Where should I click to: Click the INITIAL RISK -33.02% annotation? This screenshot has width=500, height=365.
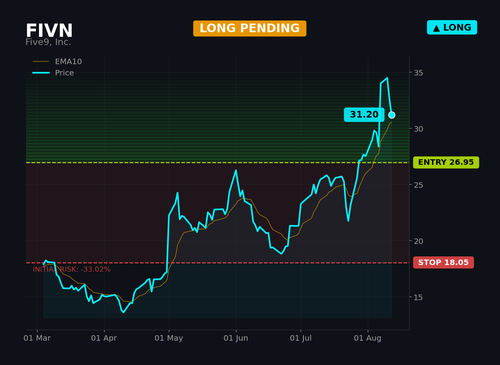point(71,269)
